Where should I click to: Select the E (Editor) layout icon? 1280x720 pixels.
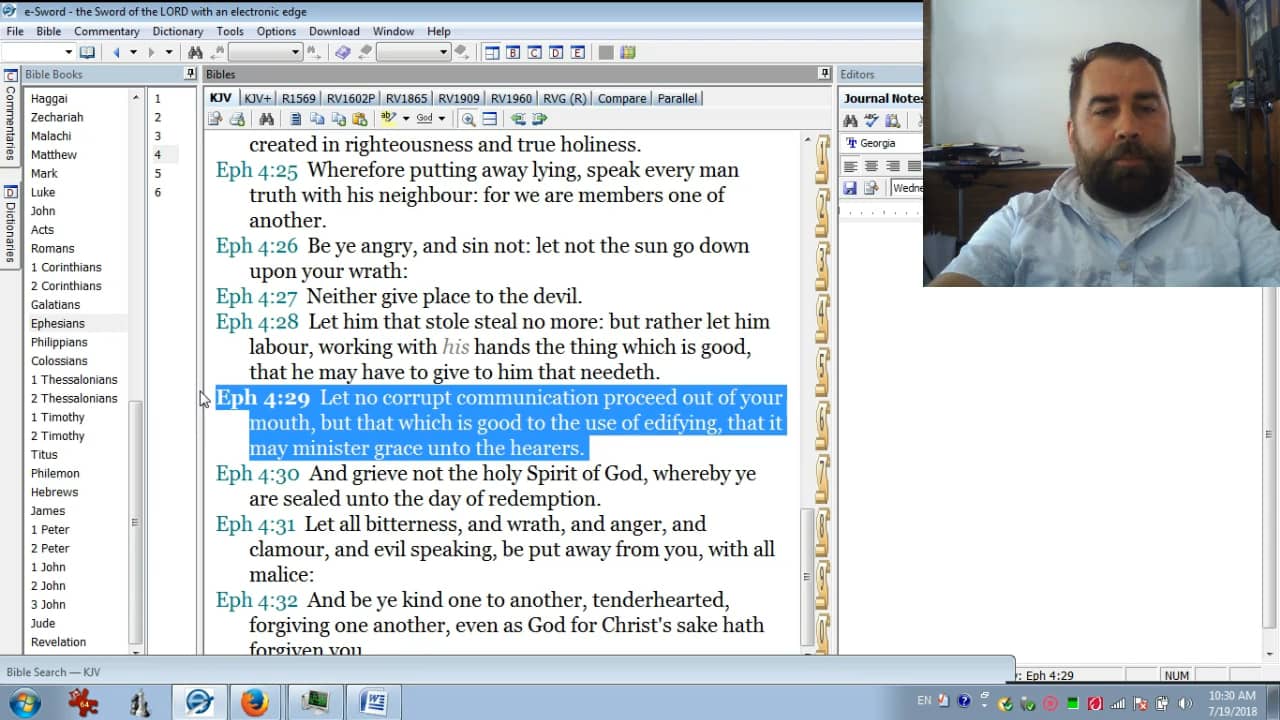pyautogui.click(x=577, y=52)
